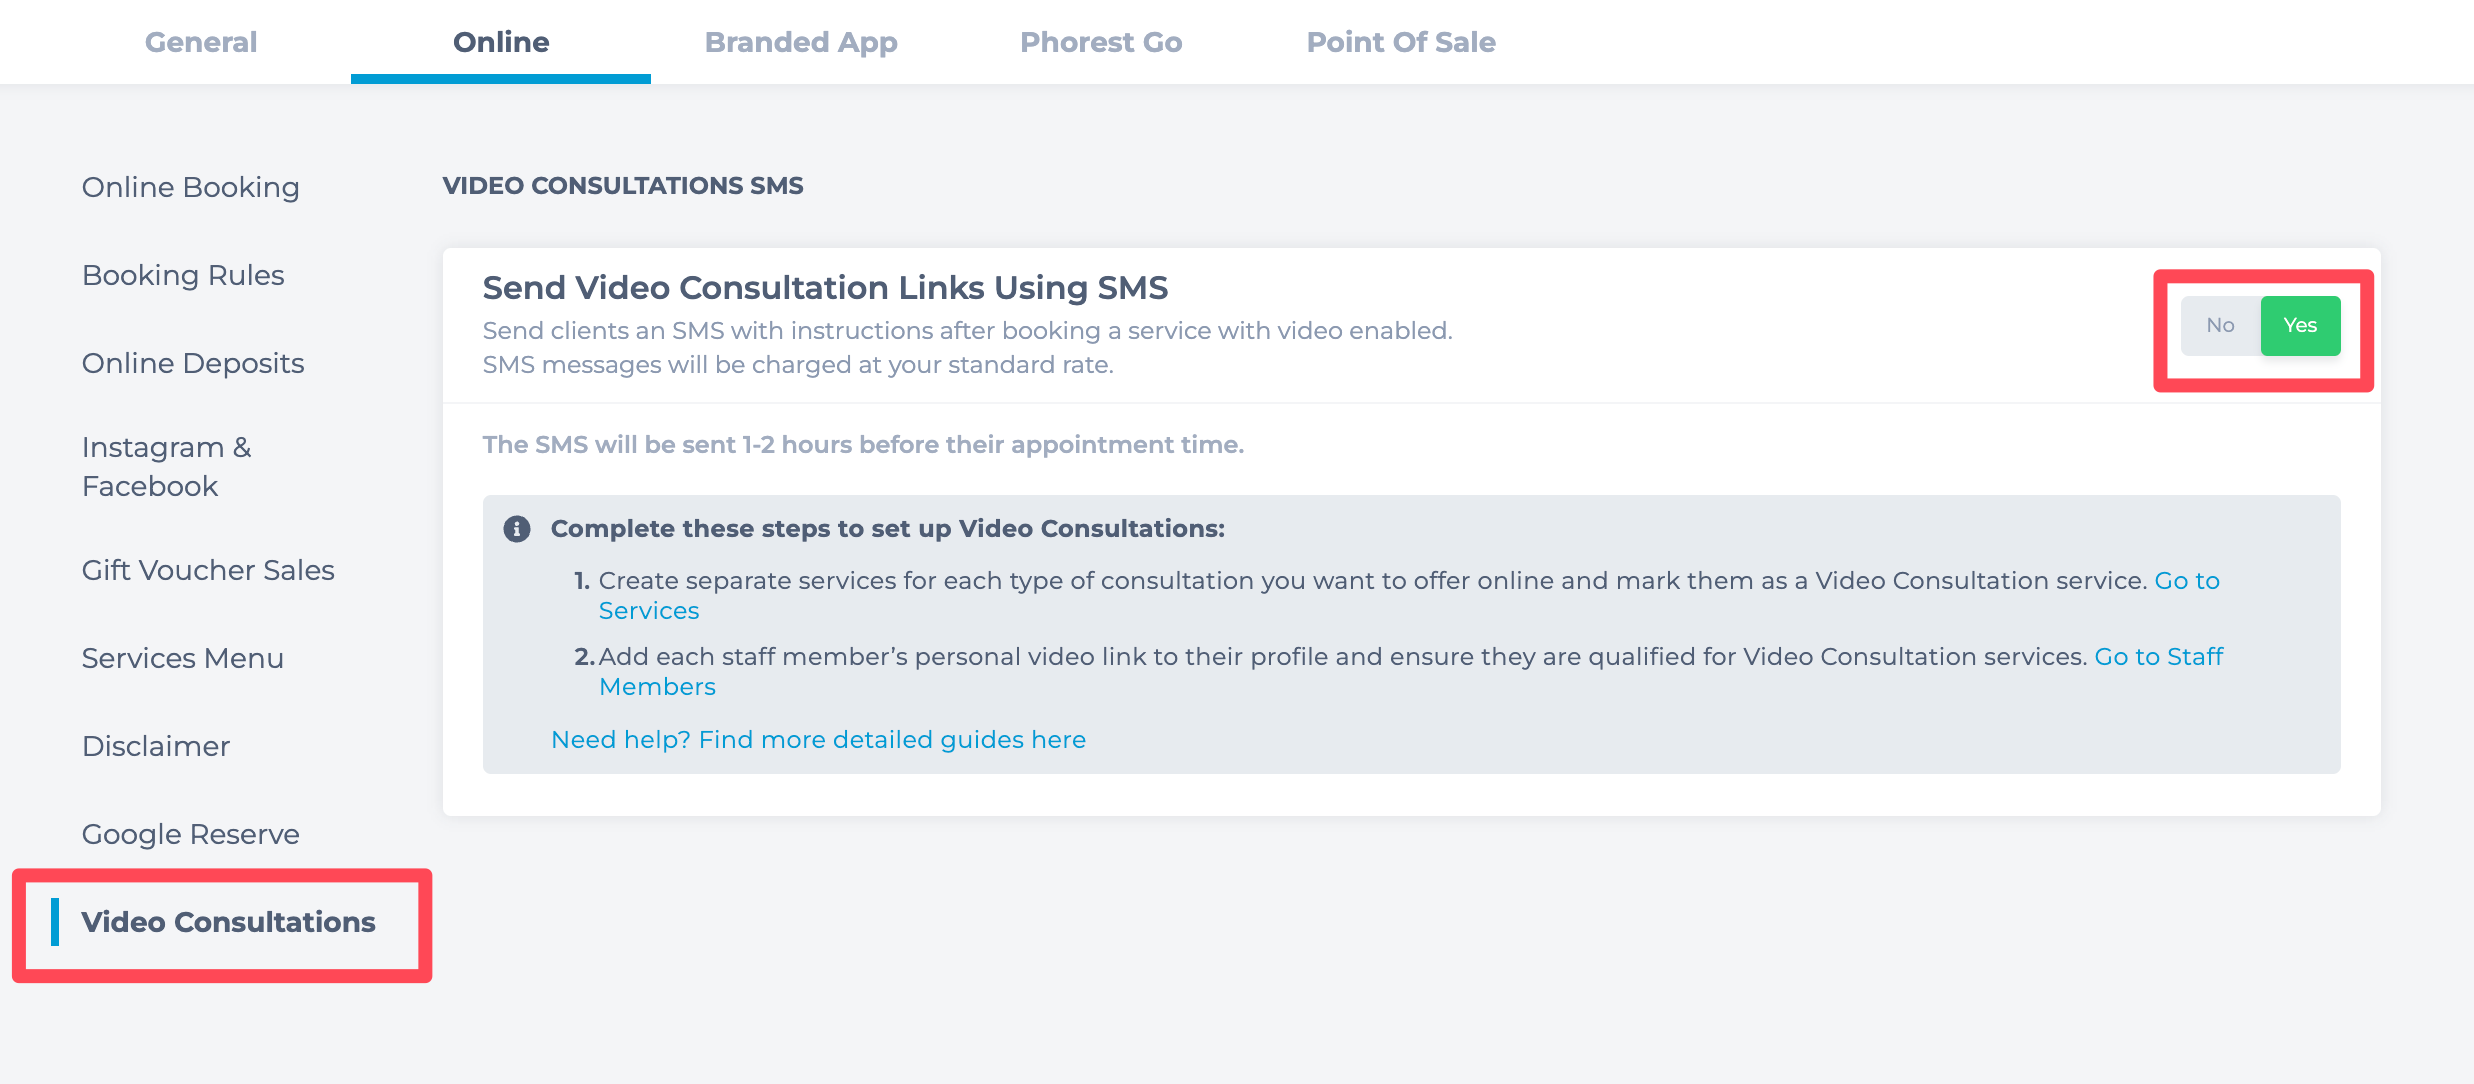Select Google Reserve from the sidebar
2474x1084 pixels.
point(191,834)
